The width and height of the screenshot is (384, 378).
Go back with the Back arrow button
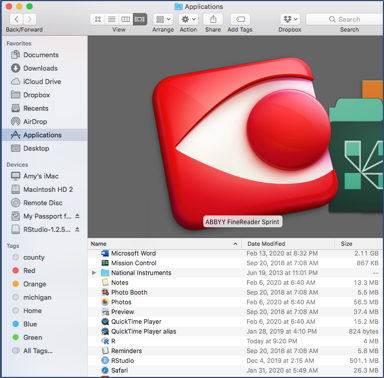17,19
